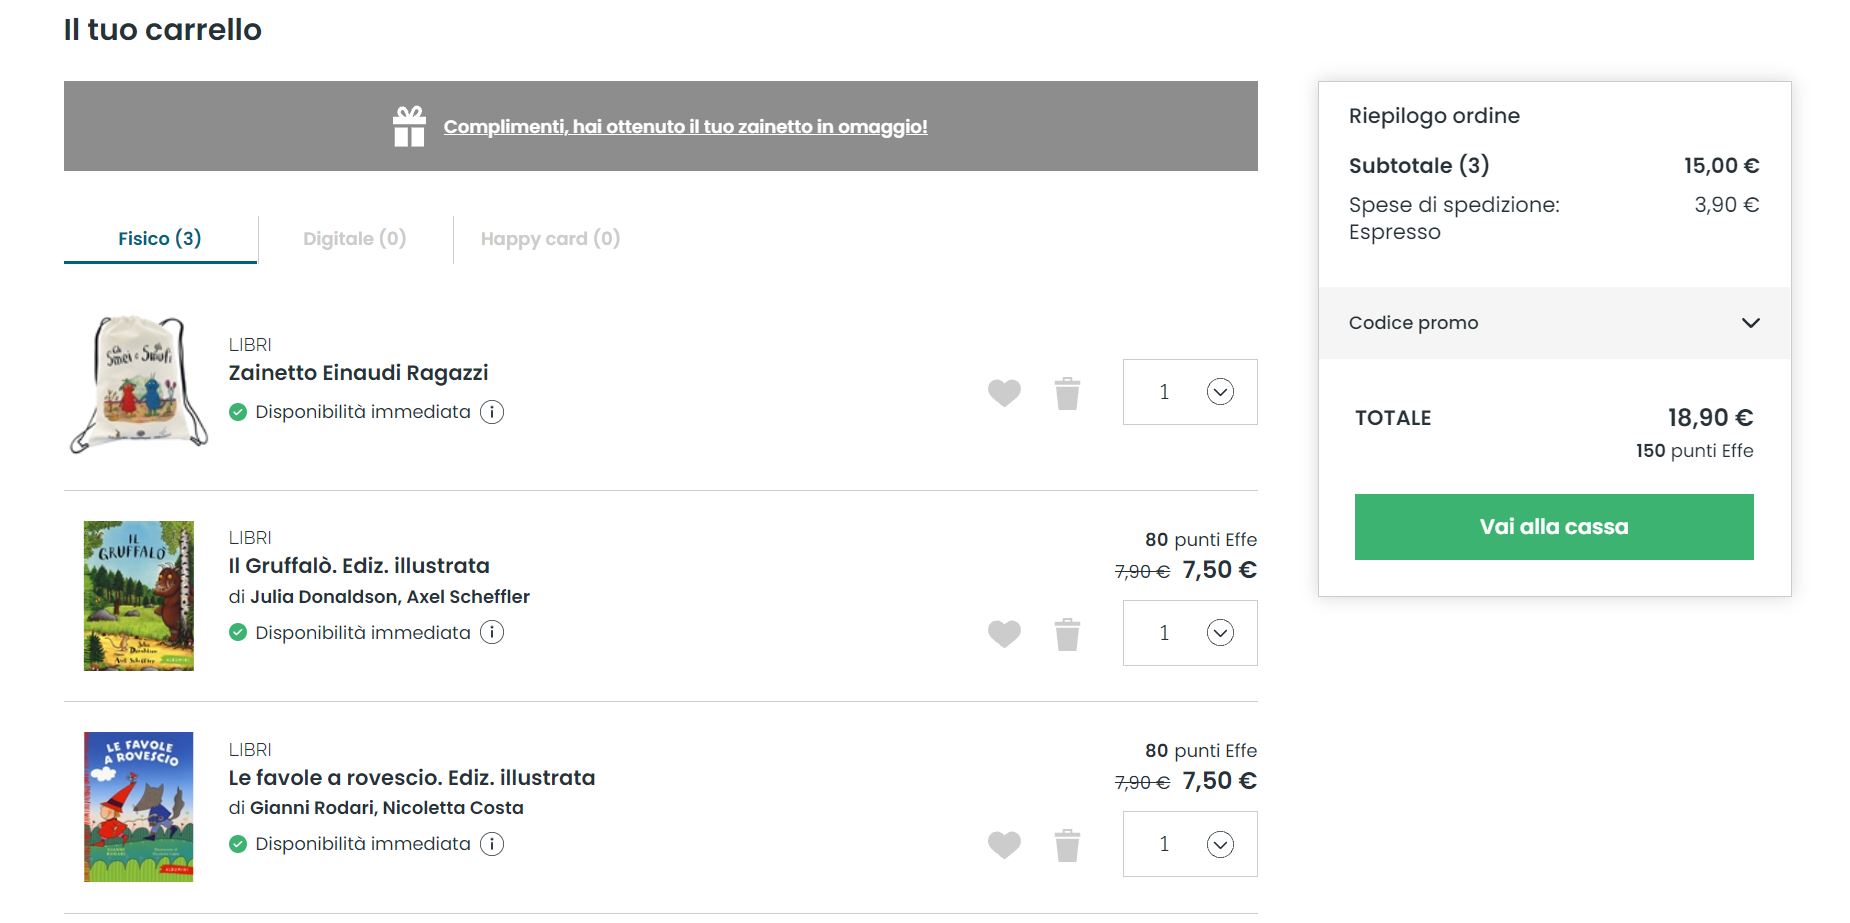Open availability info icon for Zainetto
The width and height of the screenshot is (1850, 923).
tap(492, 412)
